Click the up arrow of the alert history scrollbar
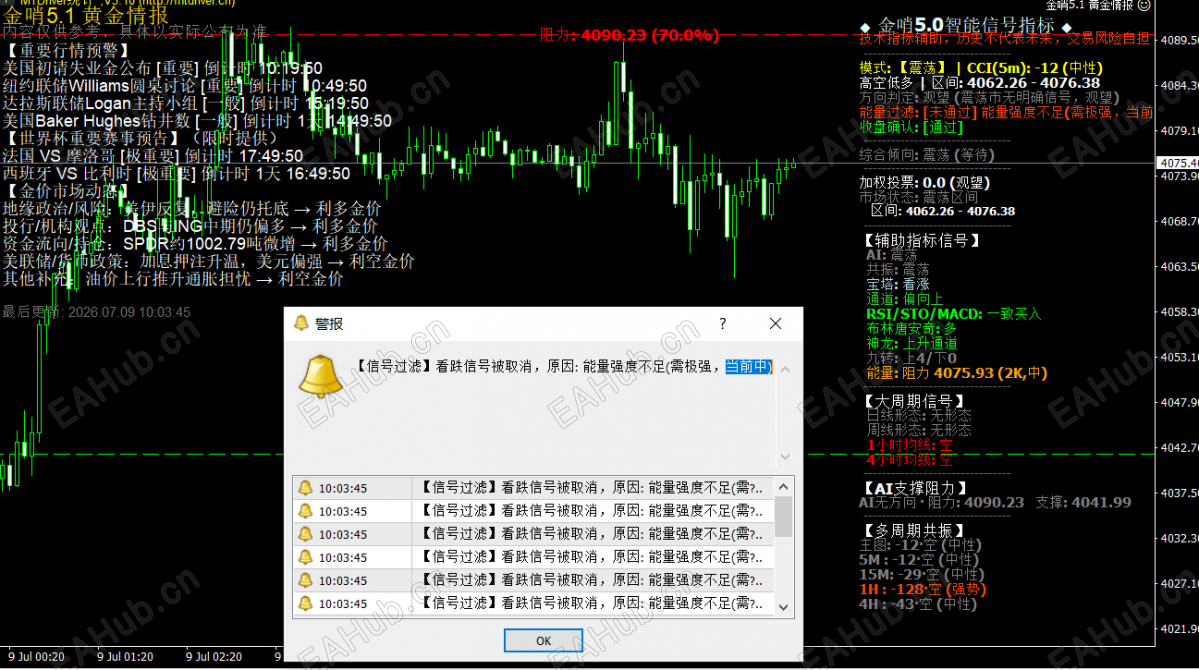The image size is (1199, 670). point(783,486)
